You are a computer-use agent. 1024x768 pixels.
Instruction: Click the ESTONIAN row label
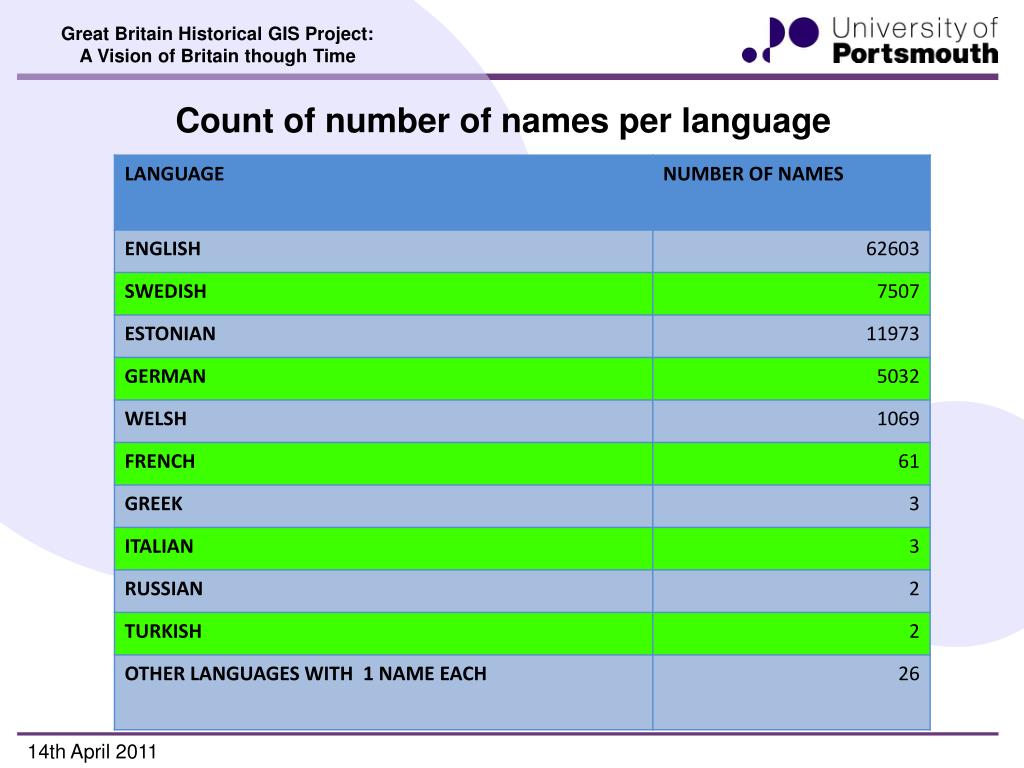(x=170, y=334)
